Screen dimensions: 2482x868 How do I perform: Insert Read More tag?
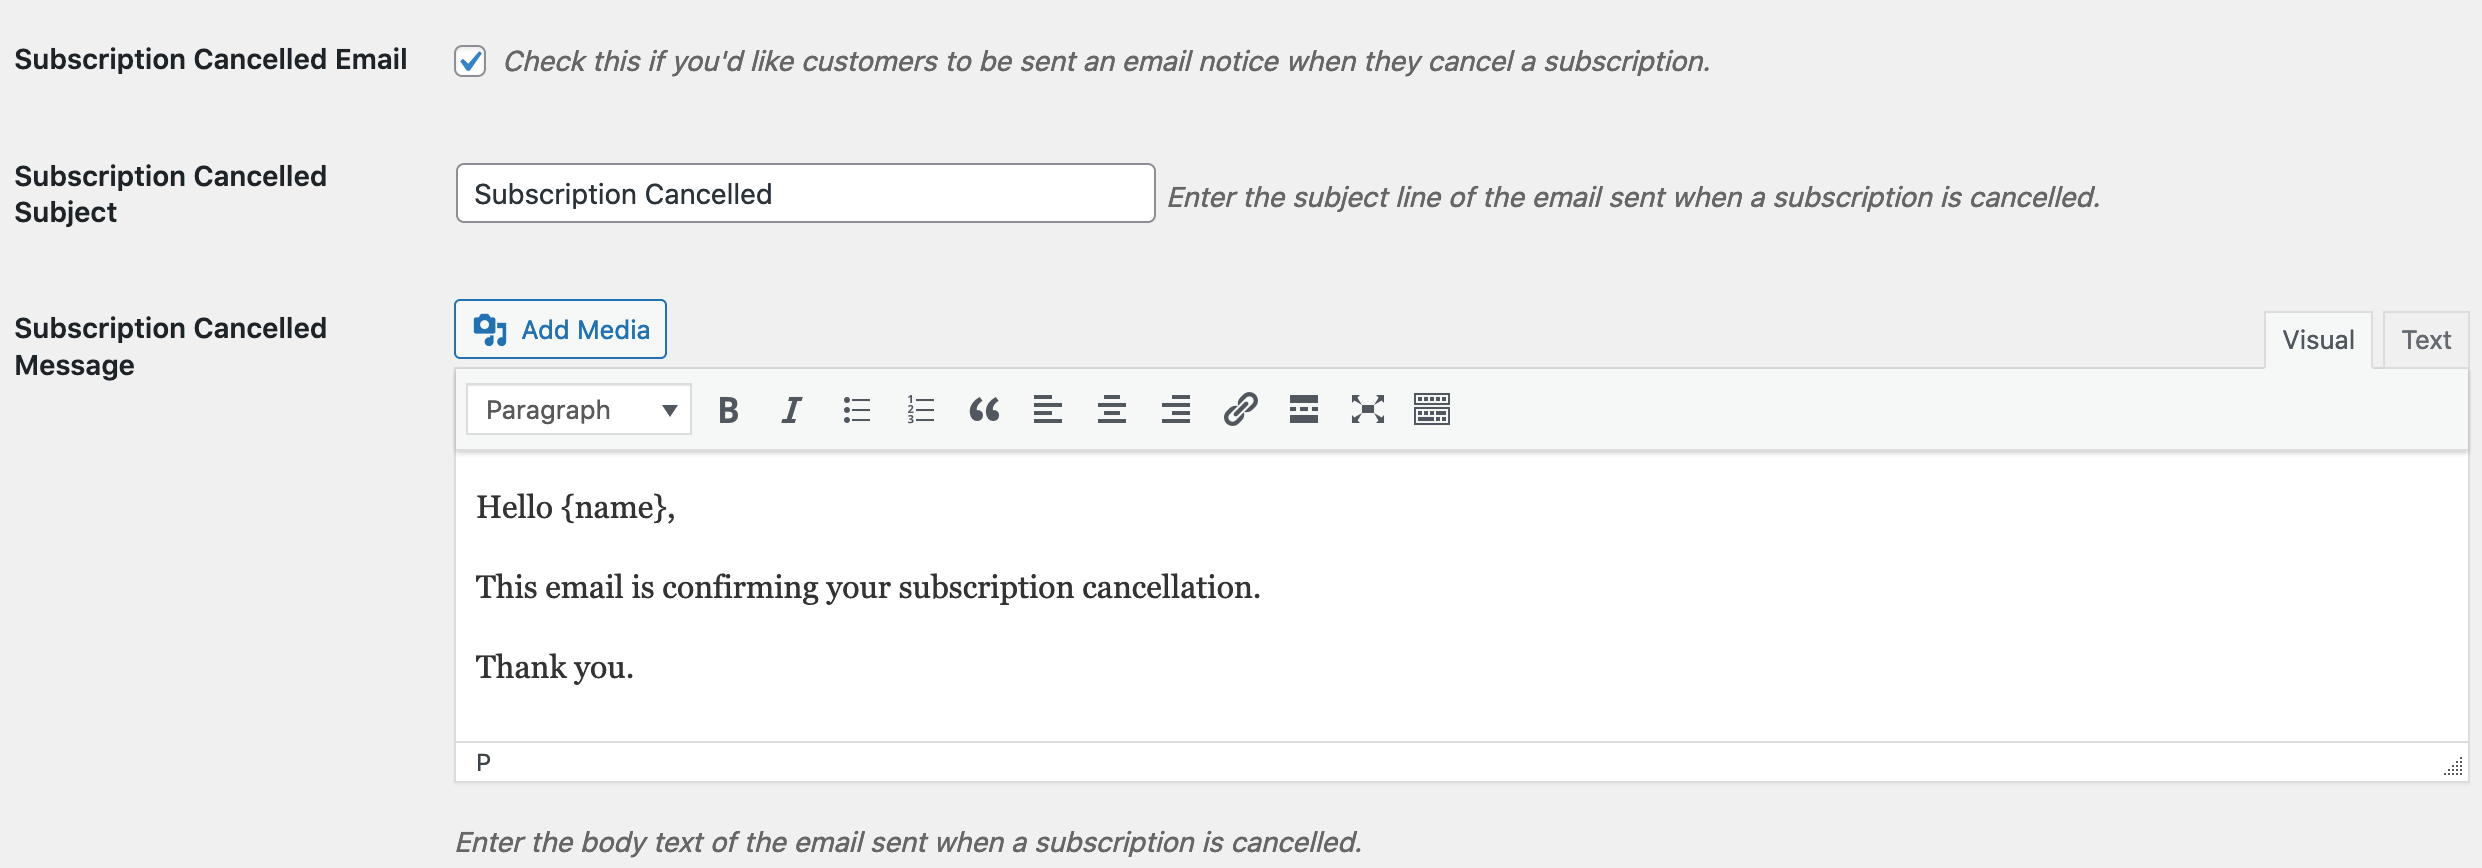1304,410
